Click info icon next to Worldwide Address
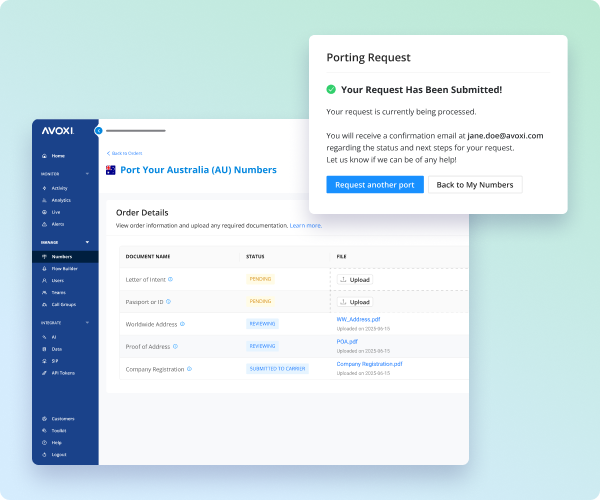The height and width of the screenshot is (500, 600). 183,324
